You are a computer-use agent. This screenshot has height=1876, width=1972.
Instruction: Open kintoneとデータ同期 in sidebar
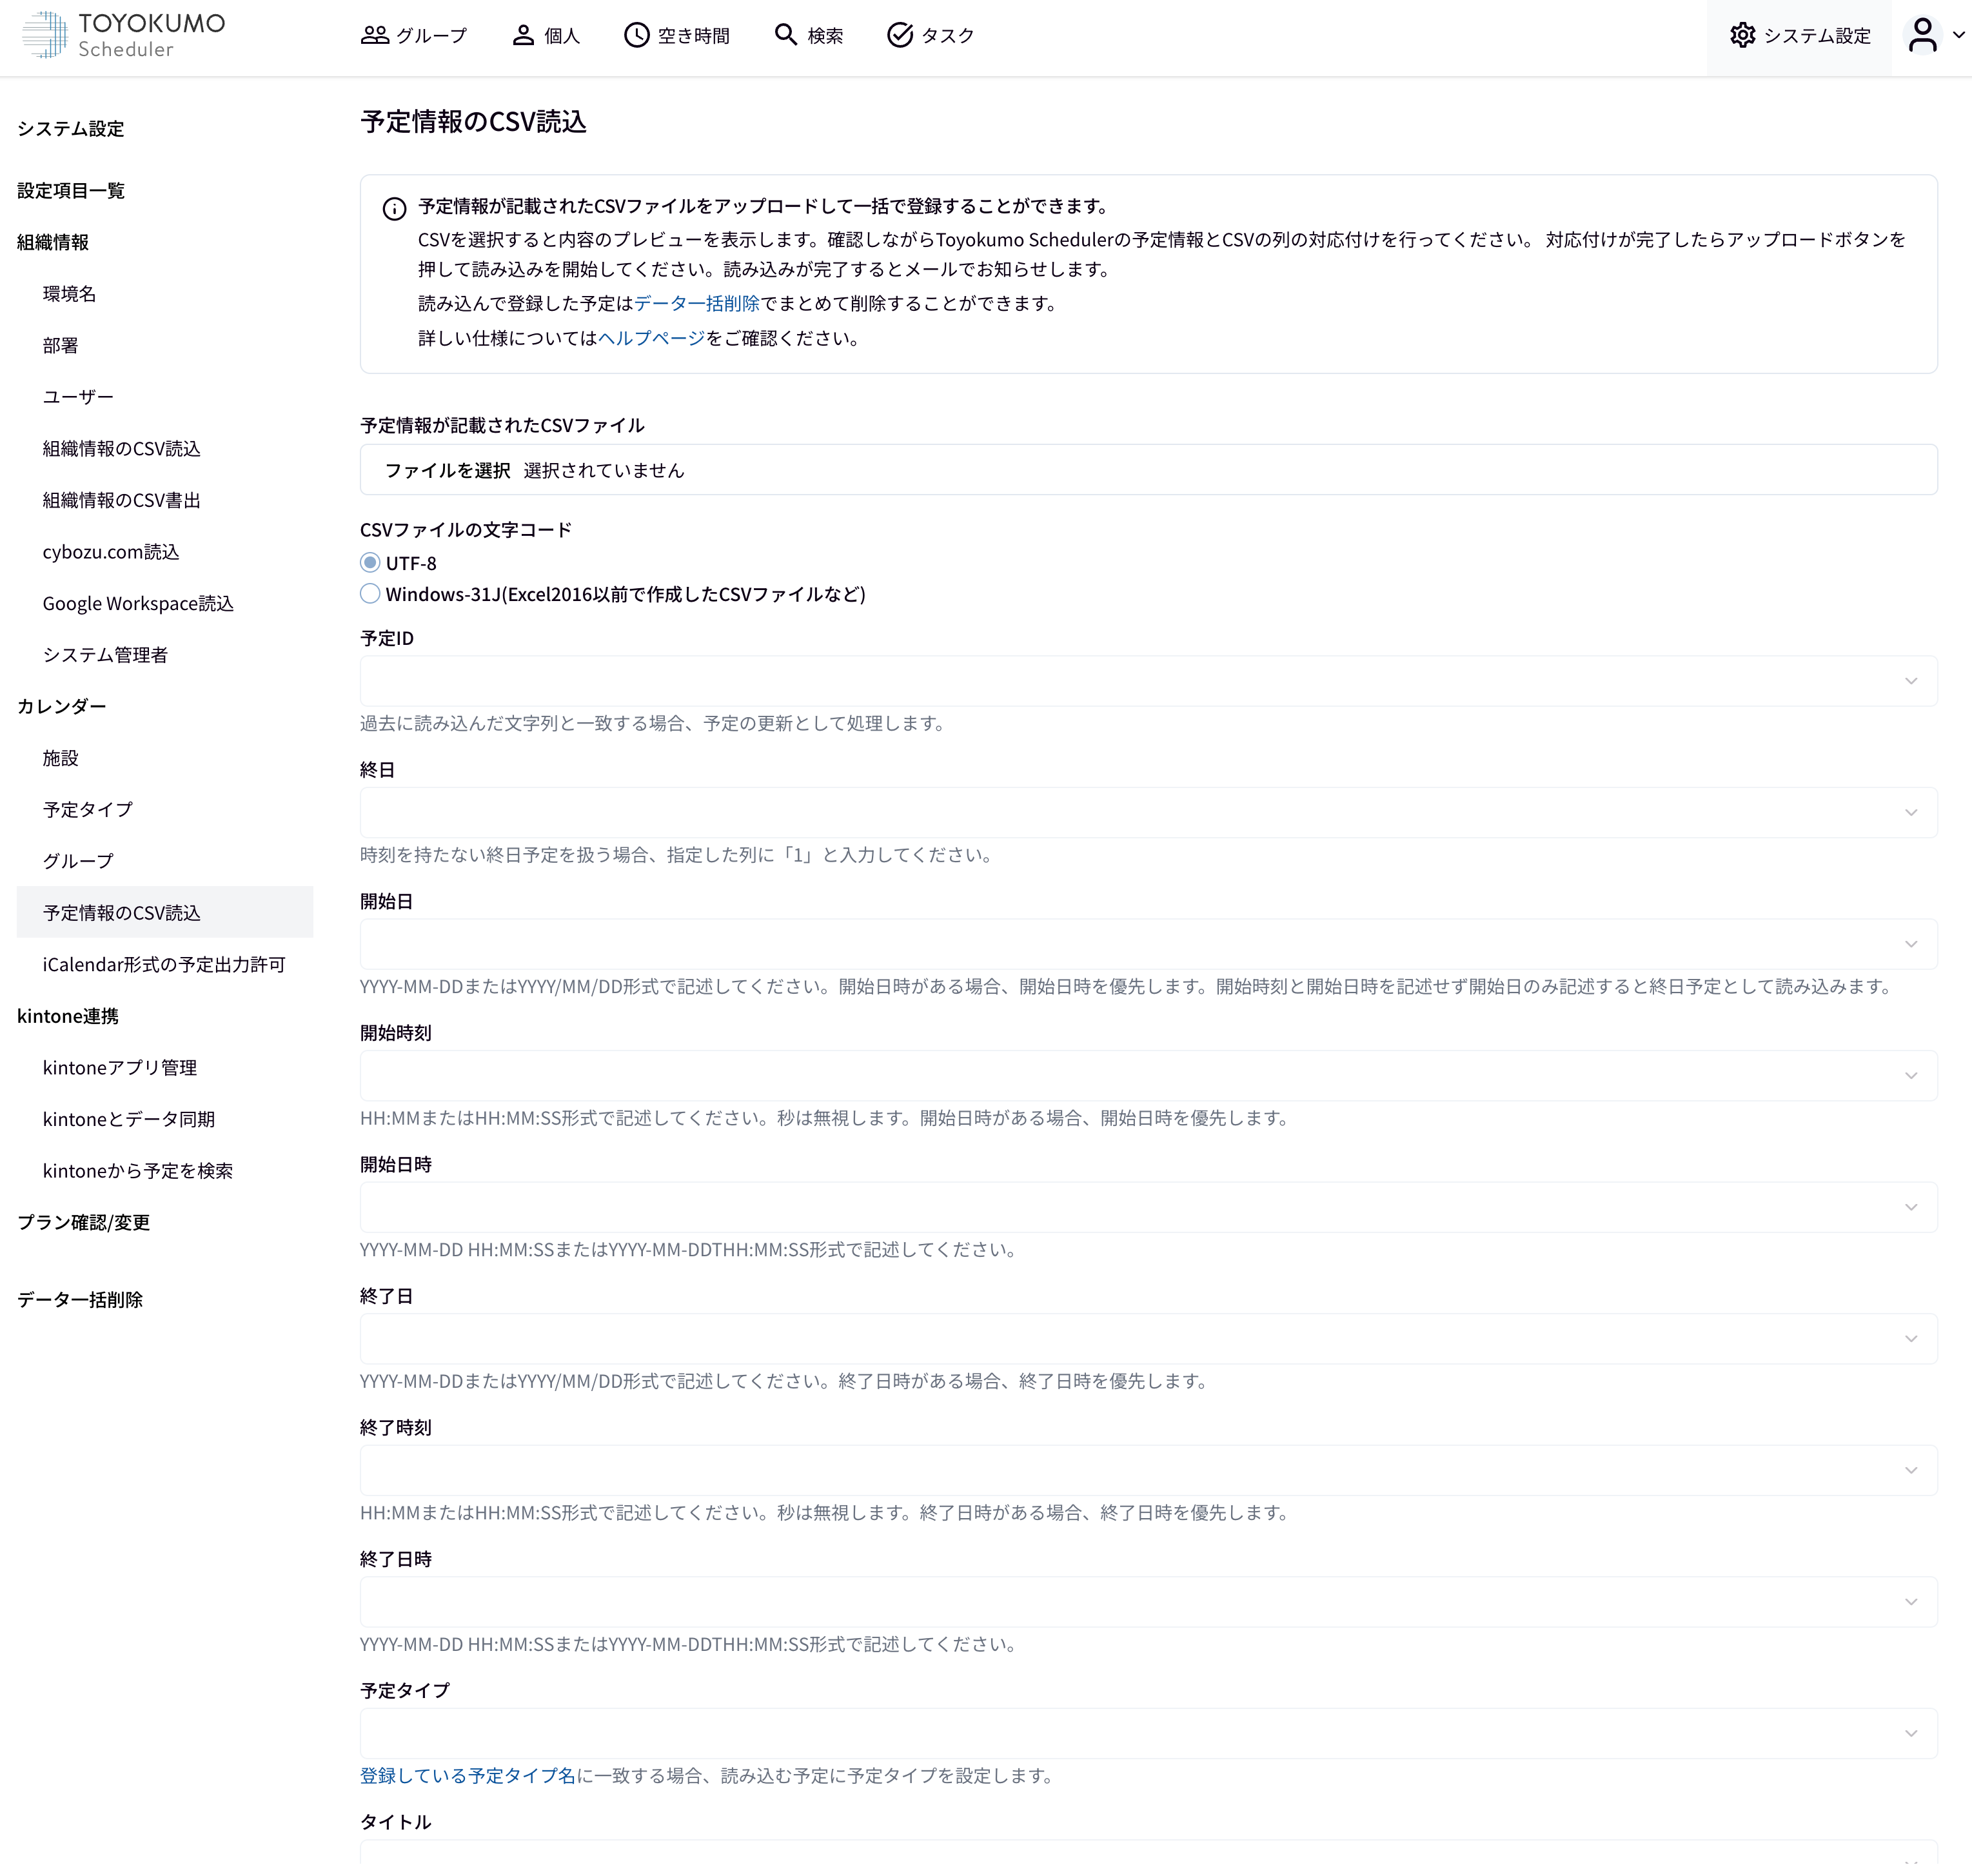tap(129, 1119)
